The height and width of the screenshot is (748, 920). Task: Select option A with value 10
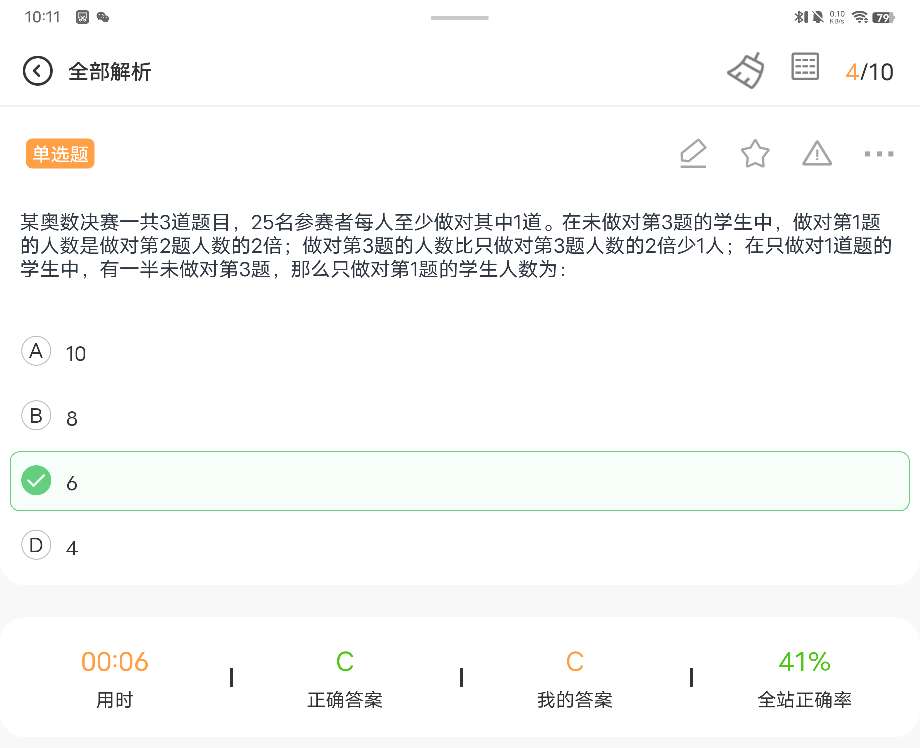(x=459, y=352)
